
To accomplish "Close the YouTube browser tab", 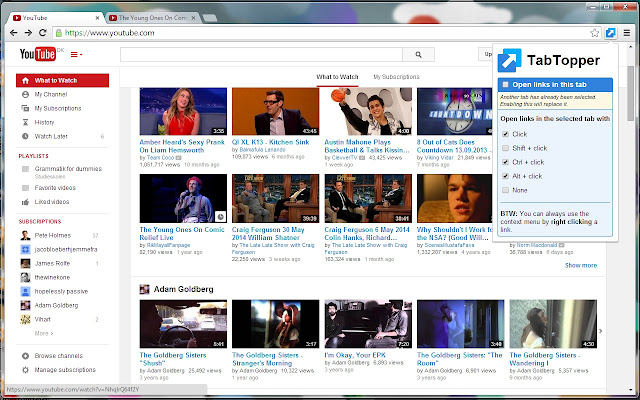I will pos(98,18).
